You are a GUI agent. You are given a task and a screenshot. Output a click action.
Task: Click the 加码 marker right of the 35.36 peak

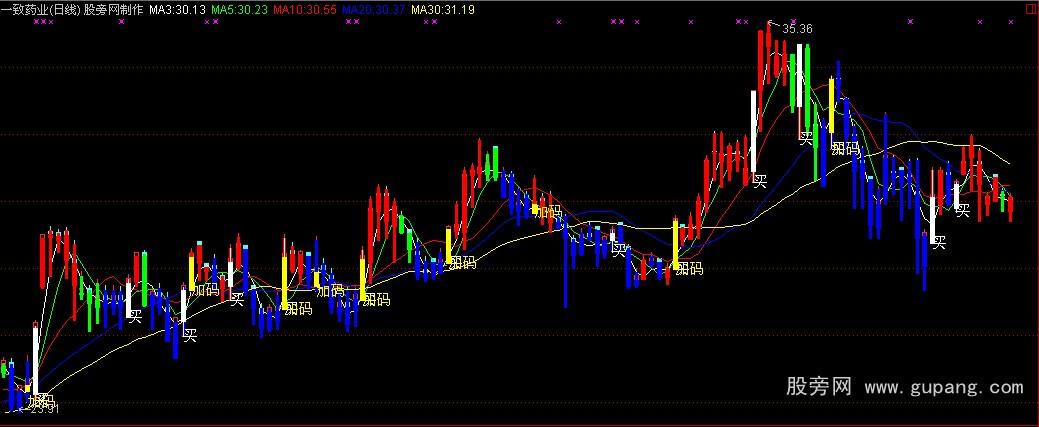845,148
